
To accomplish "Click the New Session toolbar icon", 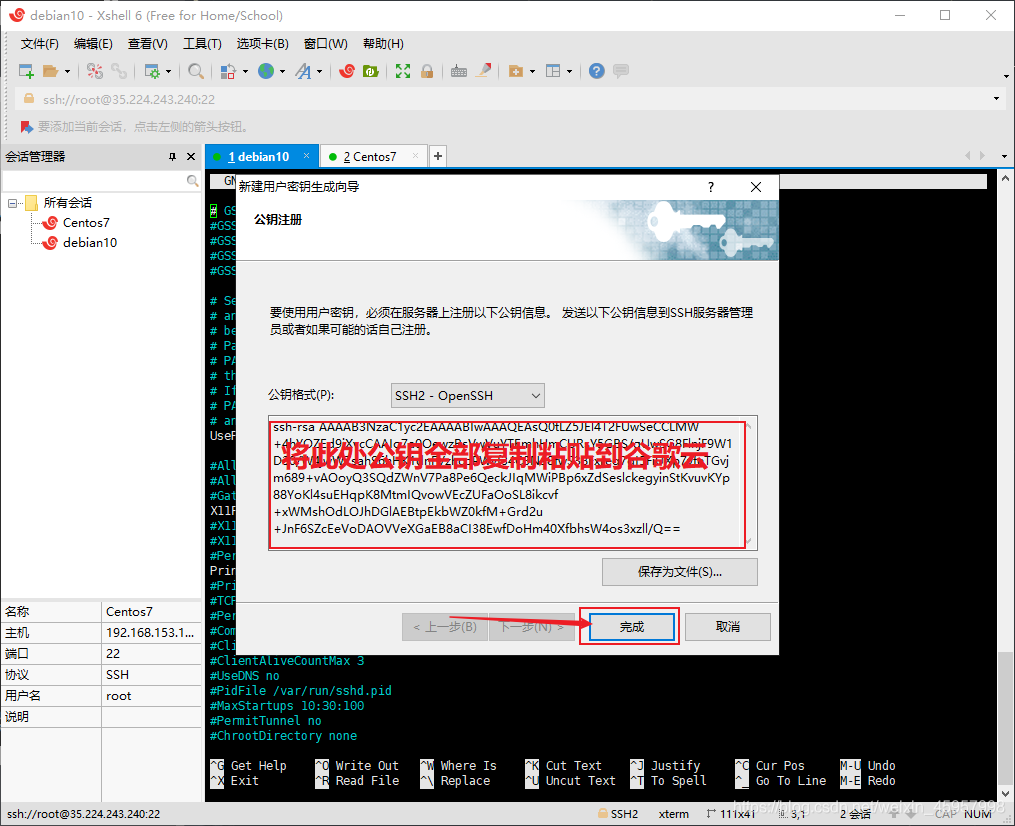I will click(26, 71).
